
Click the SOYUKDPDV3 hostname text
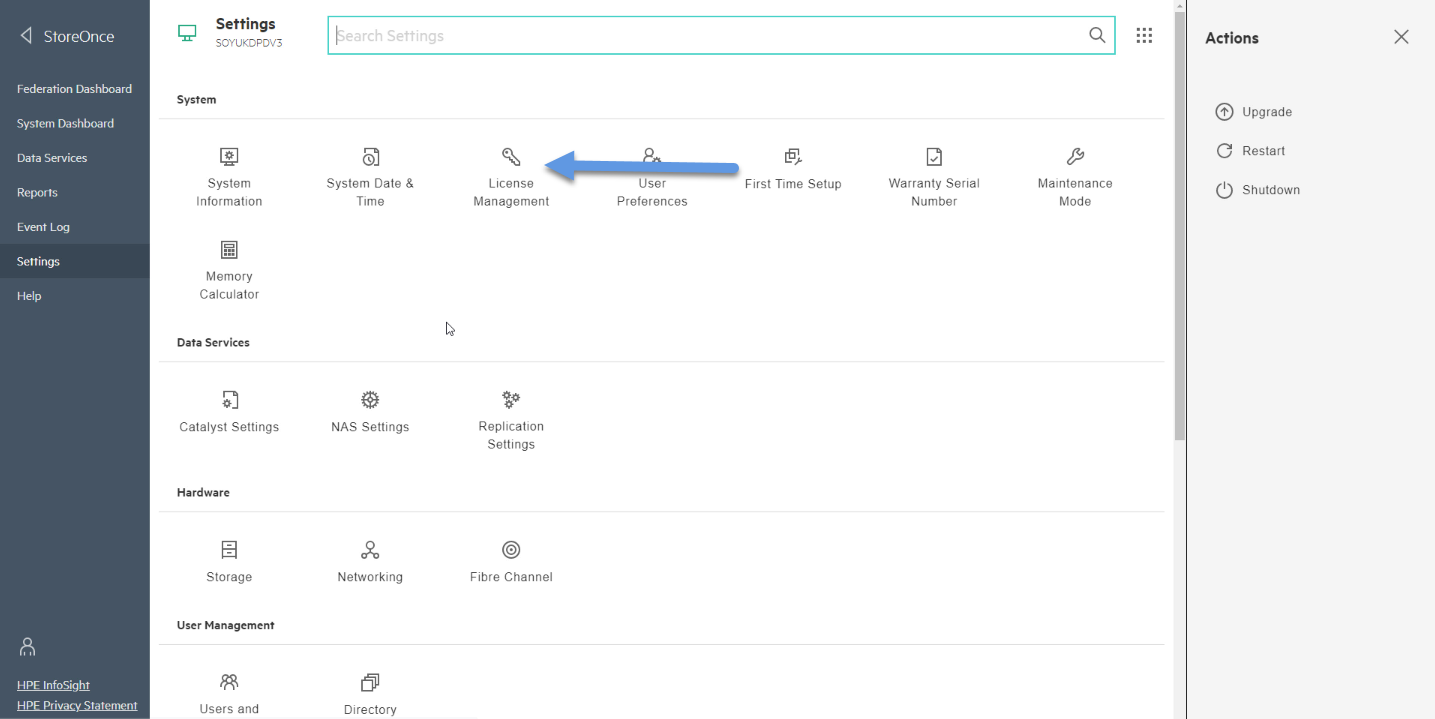[x=249, y=44]
